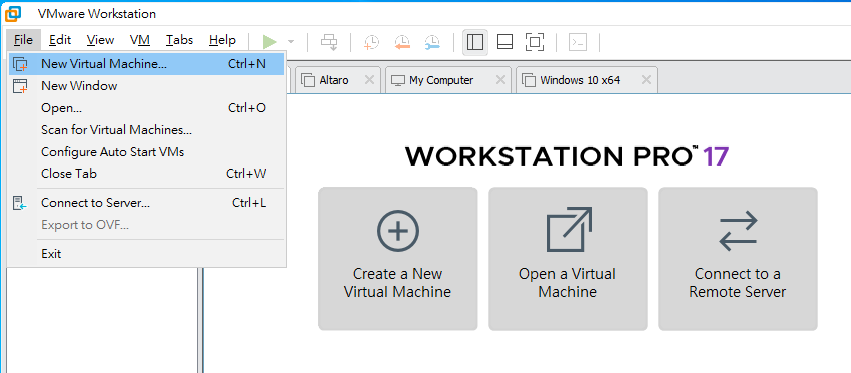
Task: Close the Altaro tab
Action: pos(369,80)
